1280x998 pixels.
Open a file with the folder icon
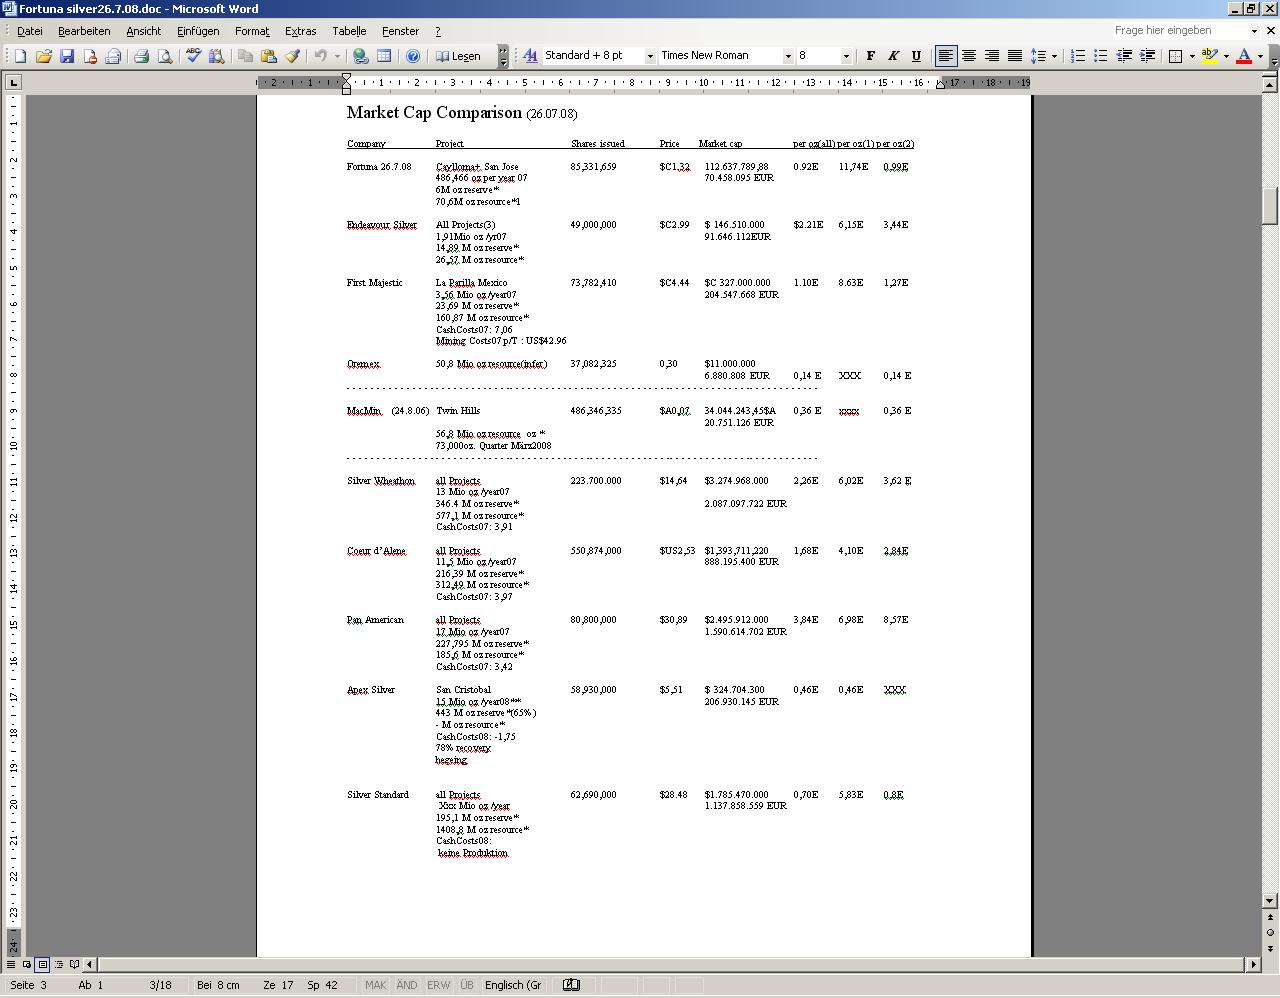tap(43, 56)
